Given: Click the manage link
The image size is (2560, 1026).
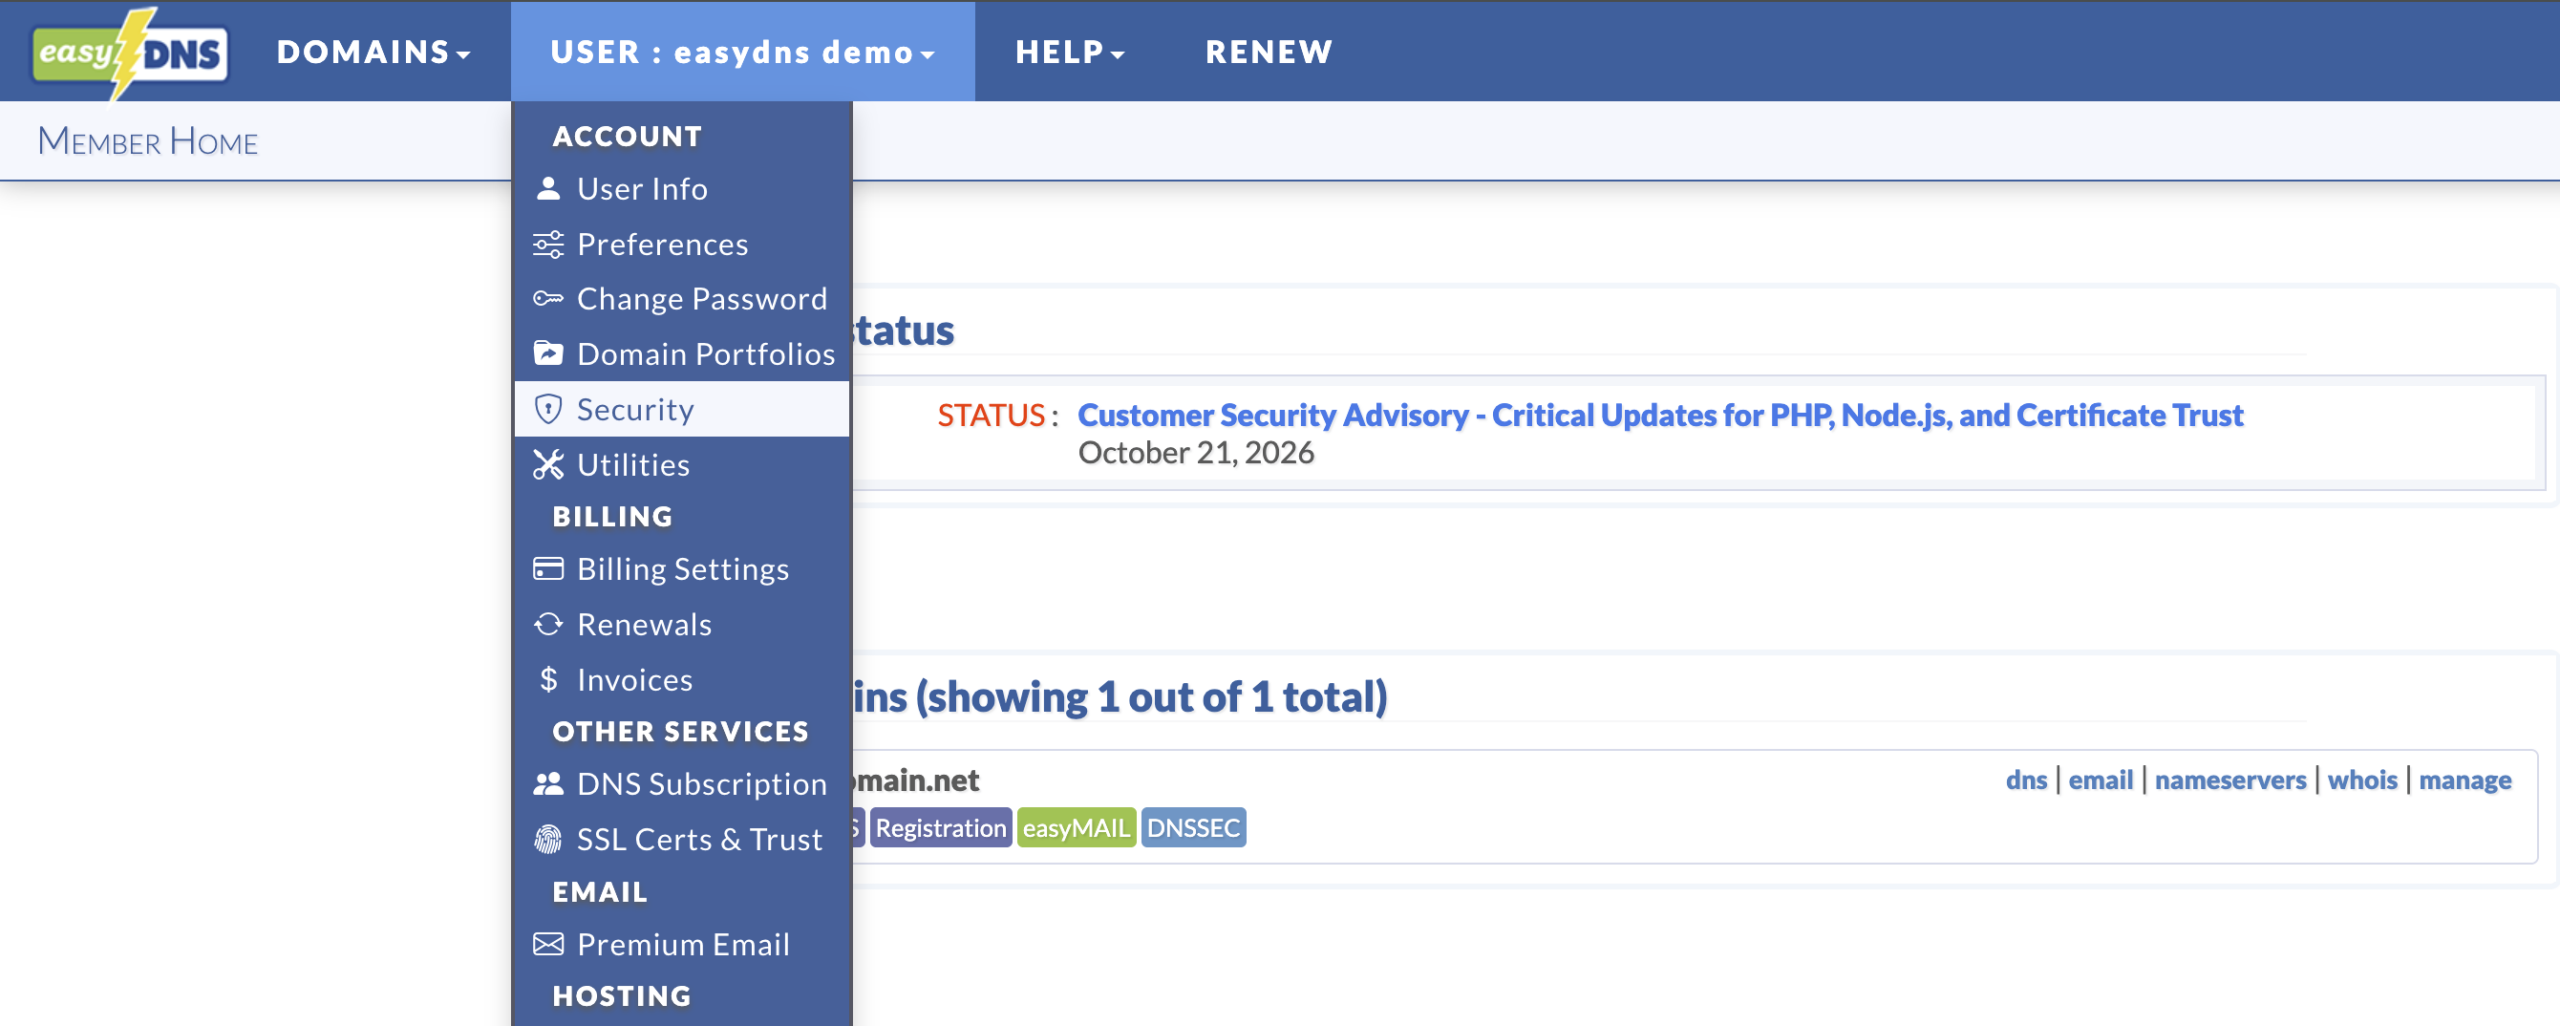Looking at the screenshot, I should tap(2465, 780).
